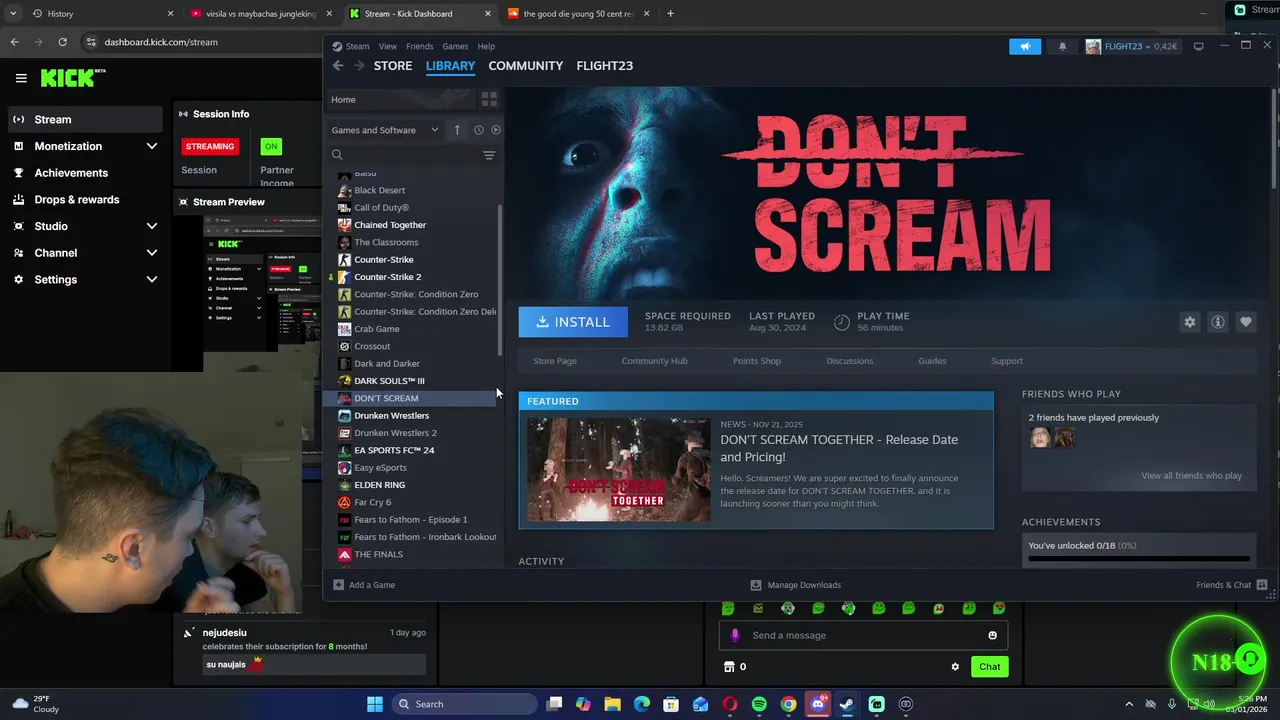Toggle the stream ON switch in Session Info
The image size is (1280, 720).
[271, 146]
